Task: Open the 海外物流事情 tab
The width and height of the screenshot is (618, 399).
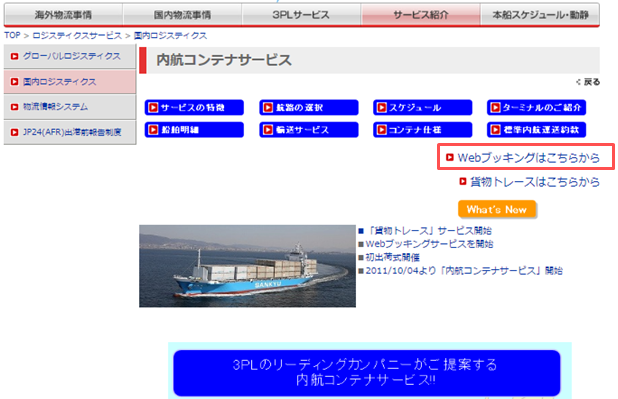Action: (63, 15)
